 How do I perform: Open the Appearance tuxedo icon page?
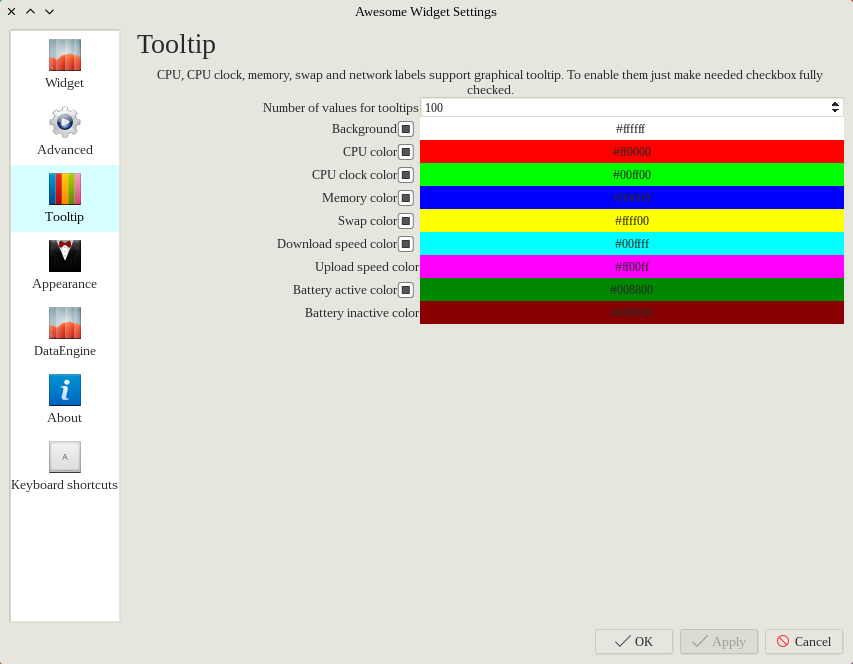(x=65, y=256)
